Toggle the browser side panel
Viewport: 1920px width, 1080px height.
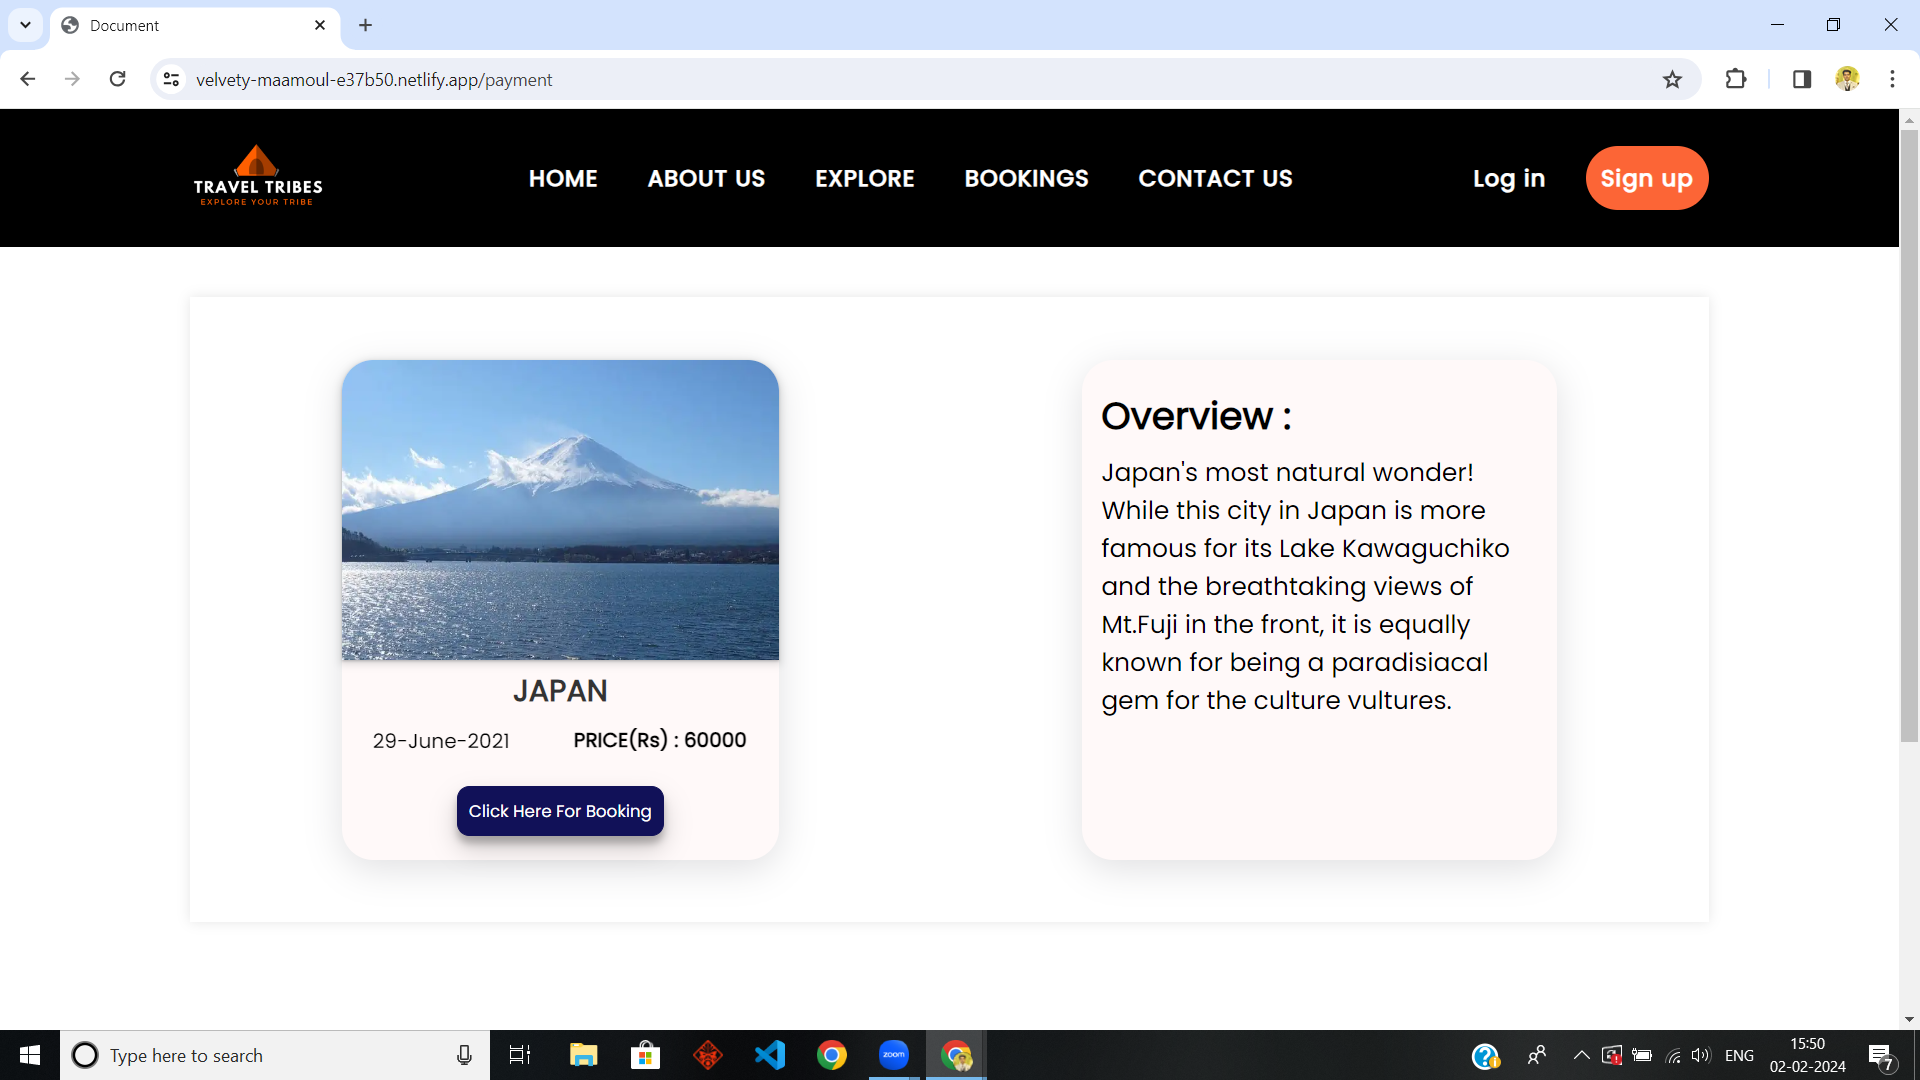click(1802, 79)
